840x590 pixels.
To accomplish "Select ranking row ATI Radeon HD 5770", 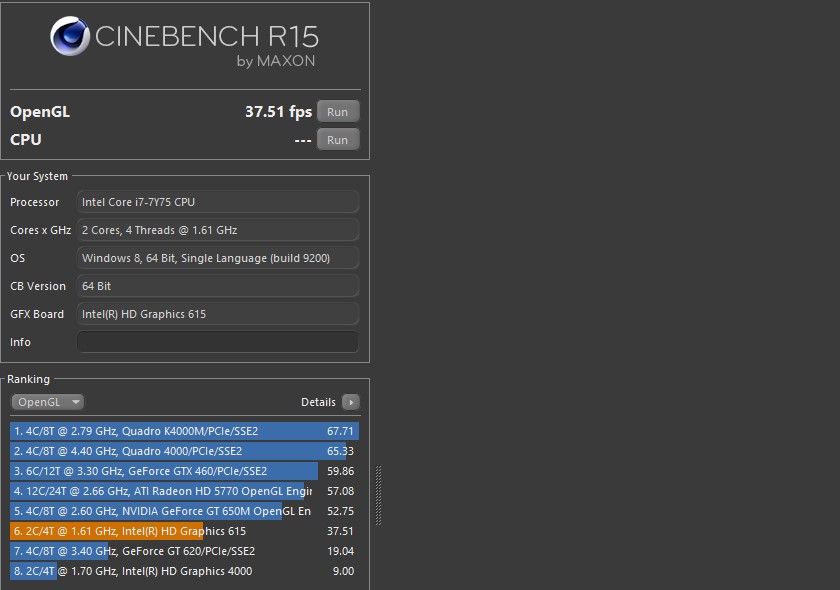I will [x=184, y=491].
